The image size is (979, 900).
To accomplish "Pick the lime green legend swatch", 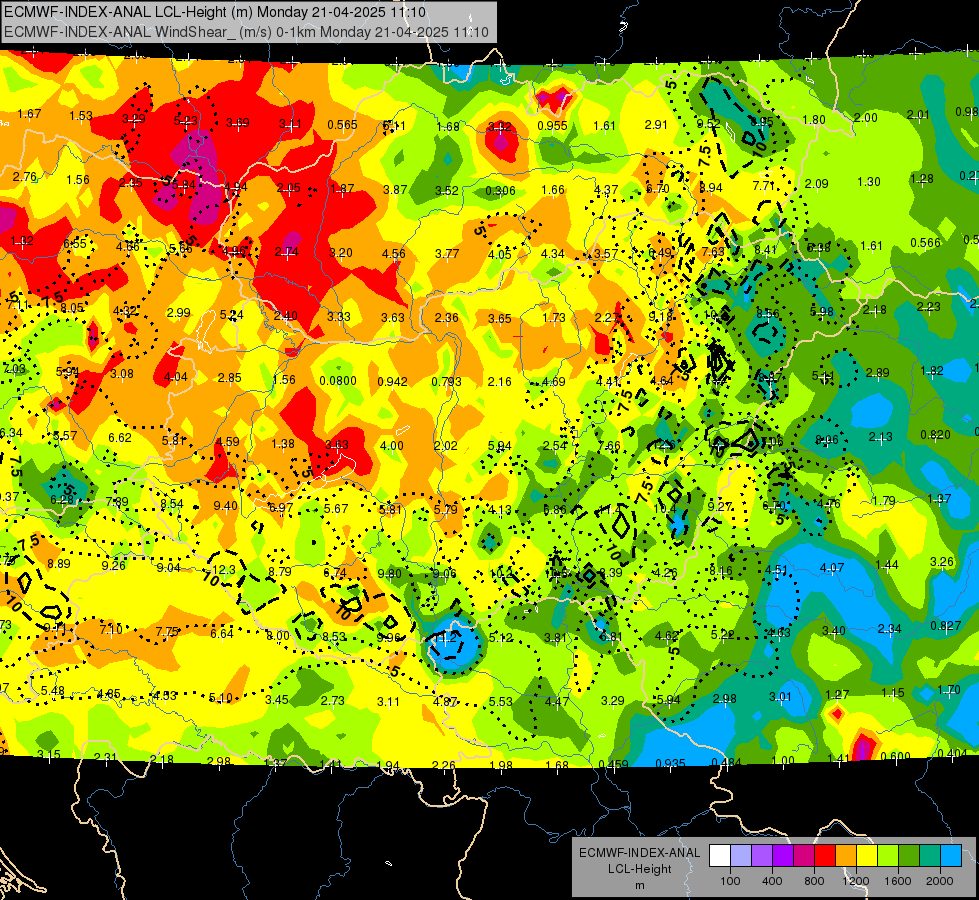I will click(x=888, y=856).
